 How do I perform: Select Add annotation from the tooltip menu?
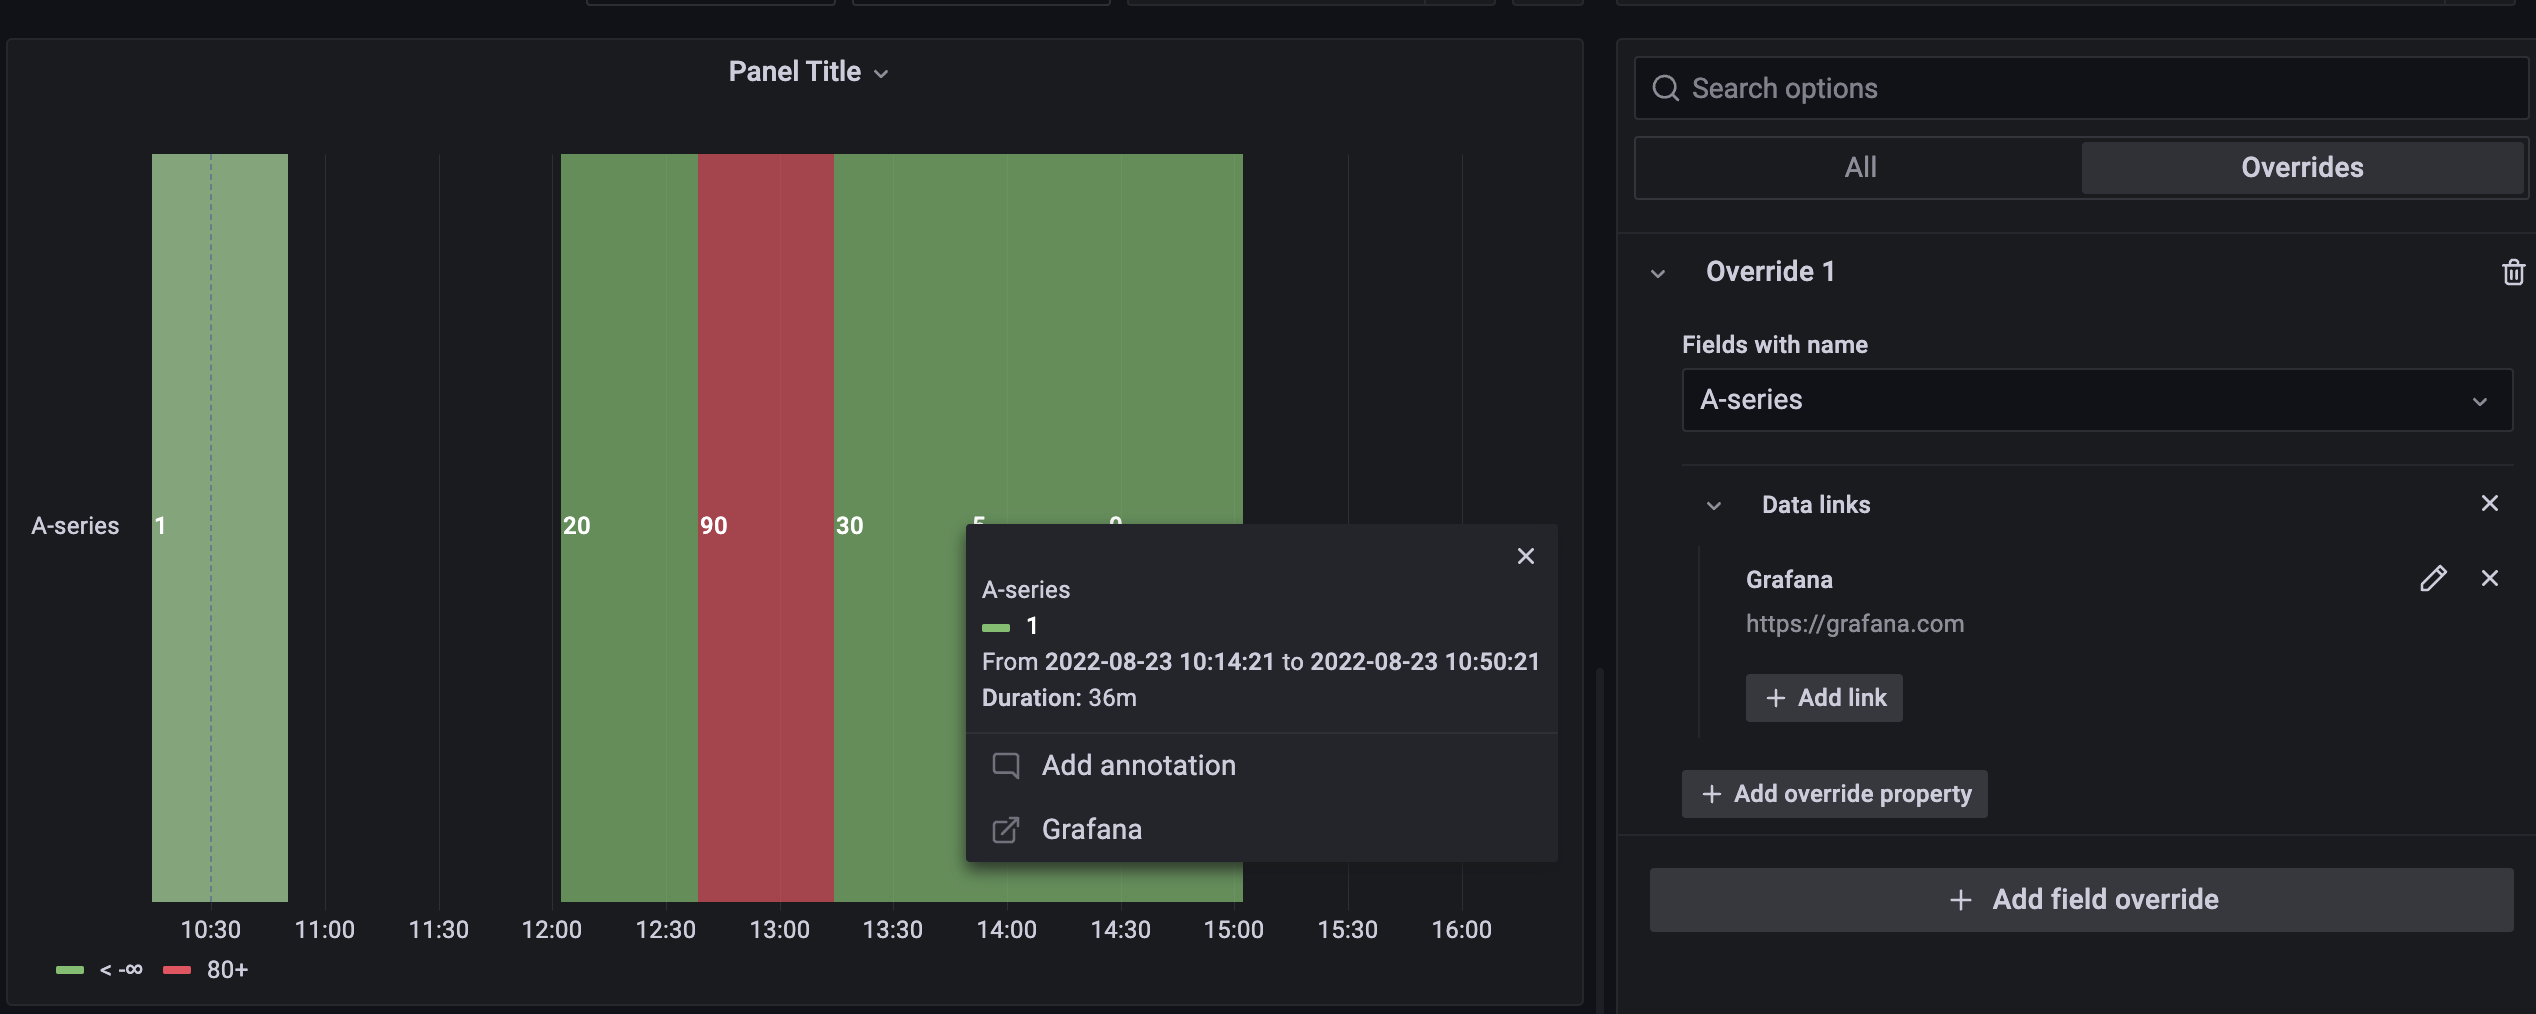pyautogui.click(x=1138, y=766)
